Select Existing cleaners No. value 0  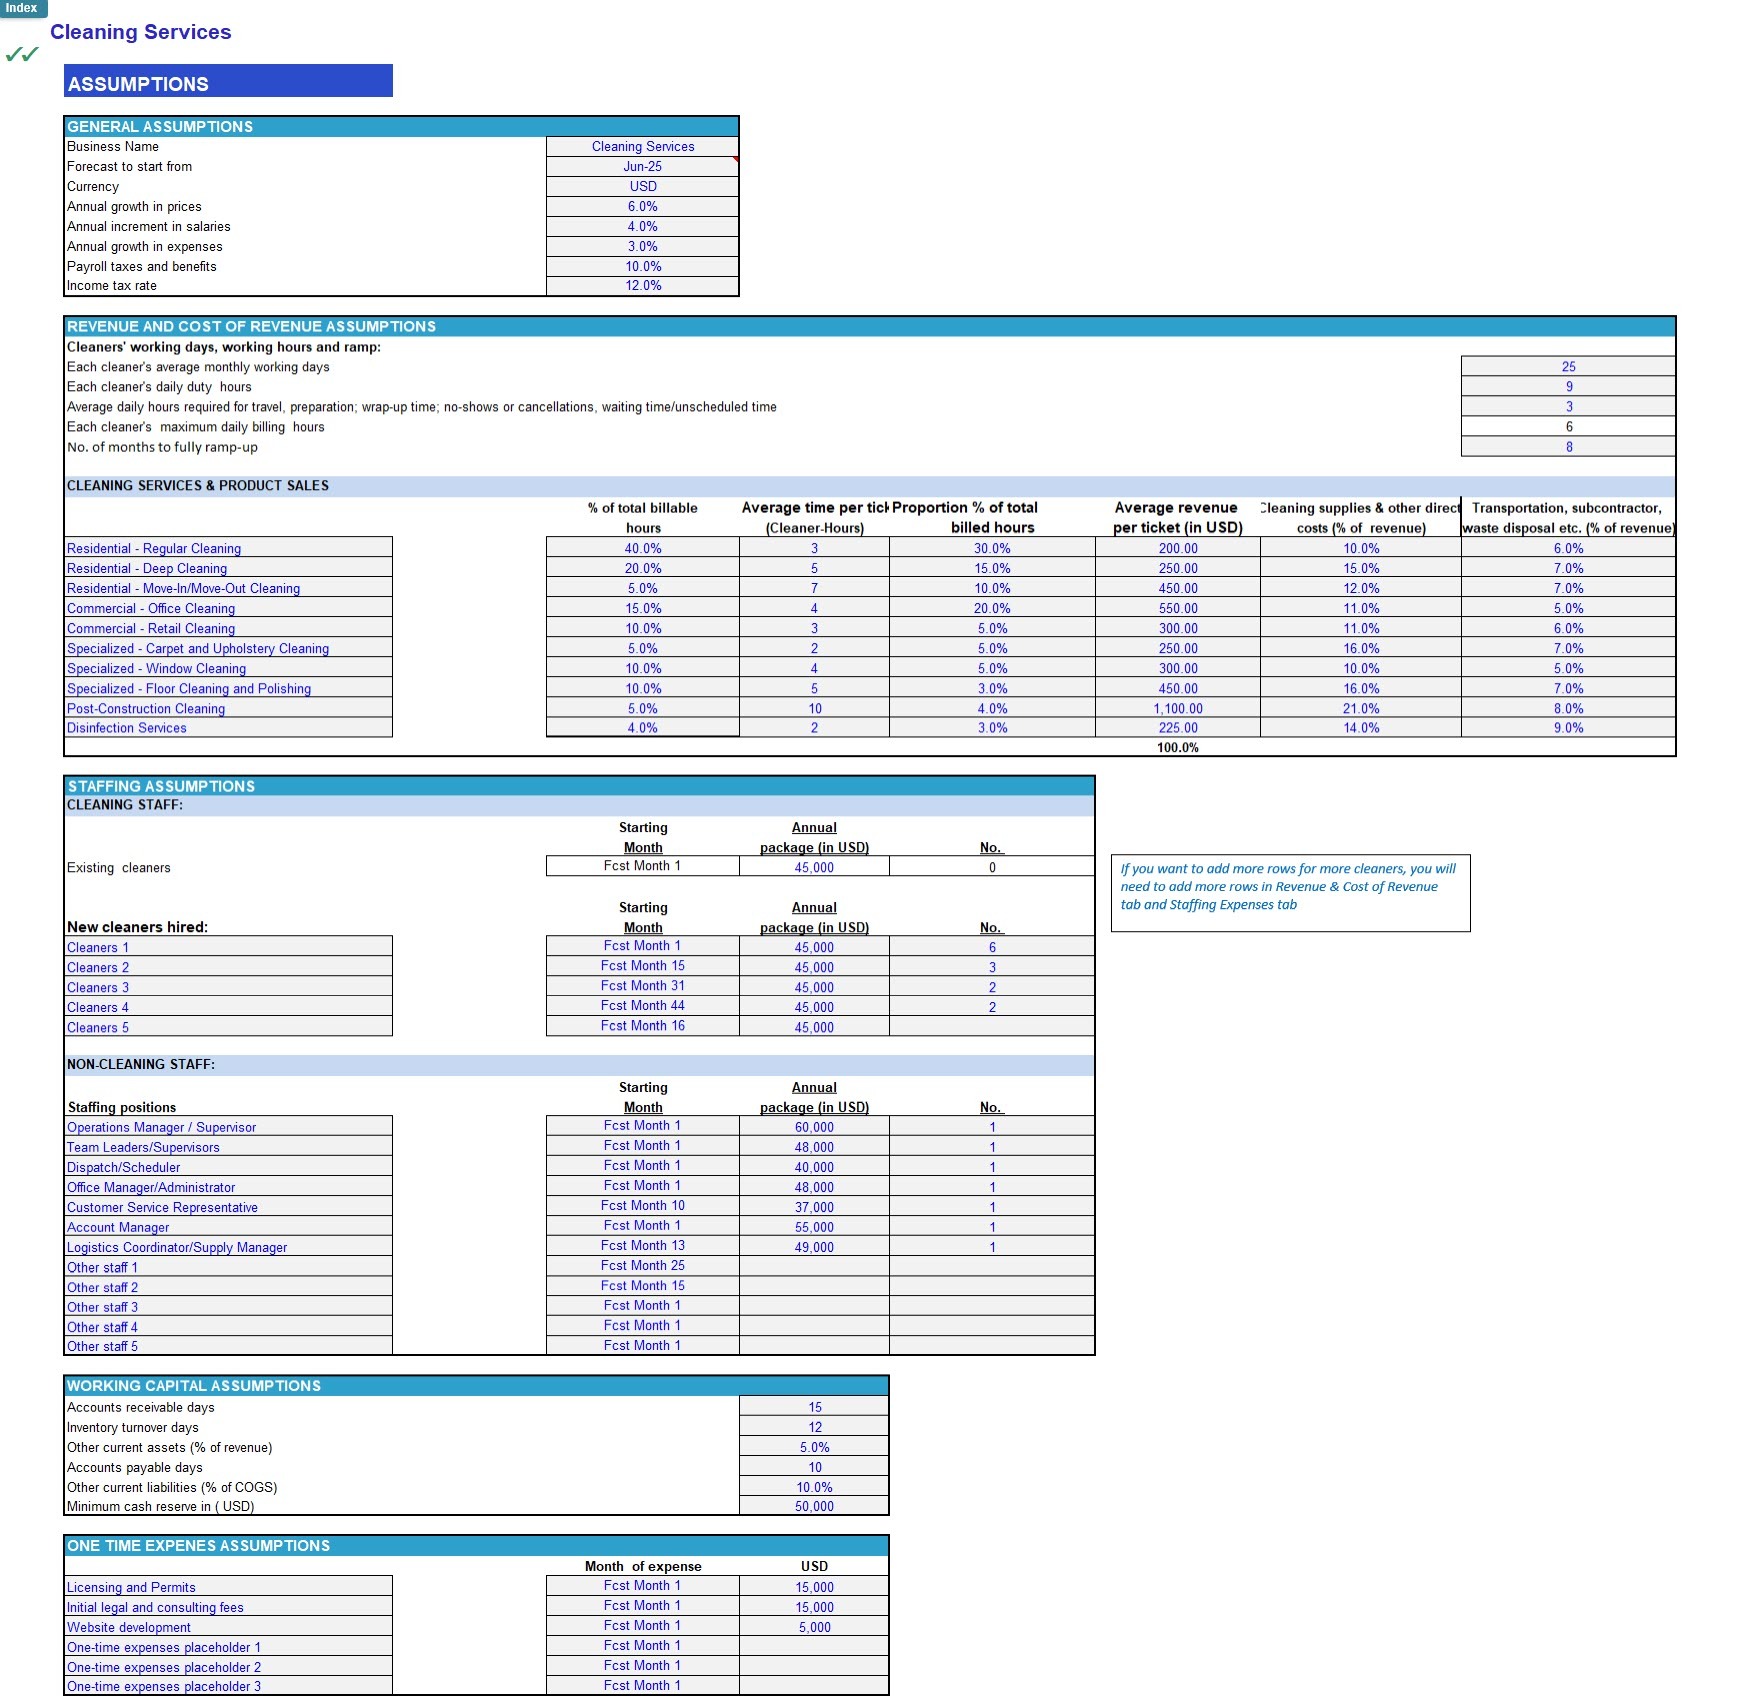[x=992, y=867]
